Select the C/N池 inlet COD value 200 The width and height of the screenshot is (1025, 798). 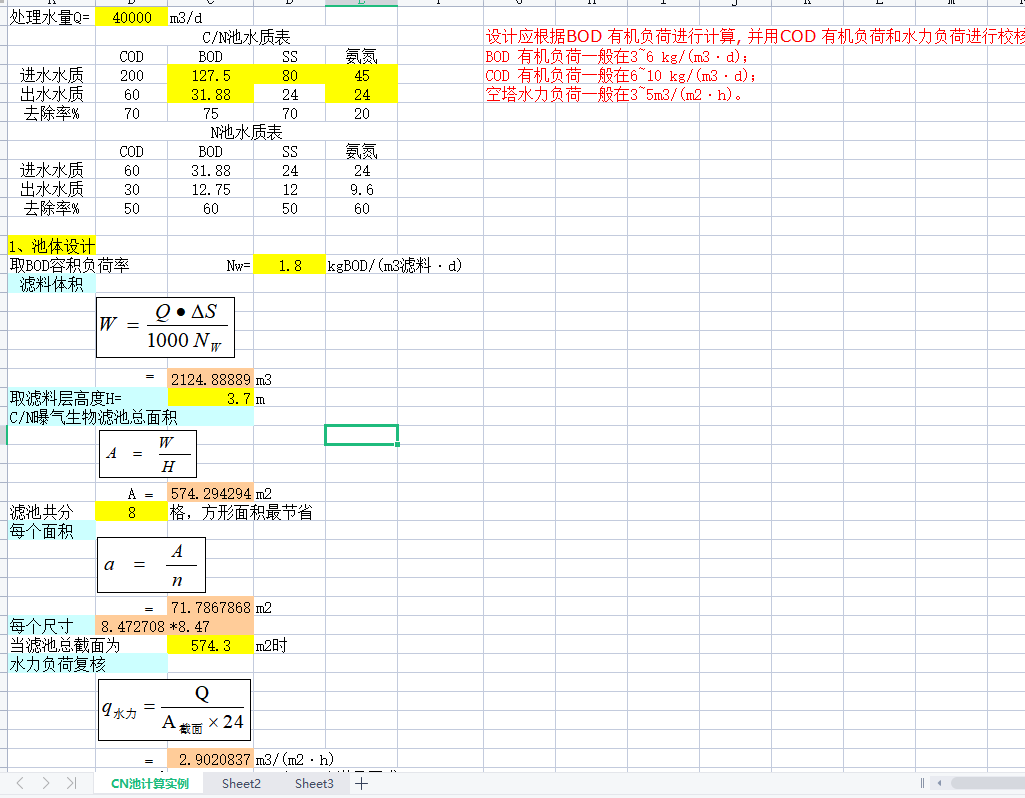click(131, 75)
